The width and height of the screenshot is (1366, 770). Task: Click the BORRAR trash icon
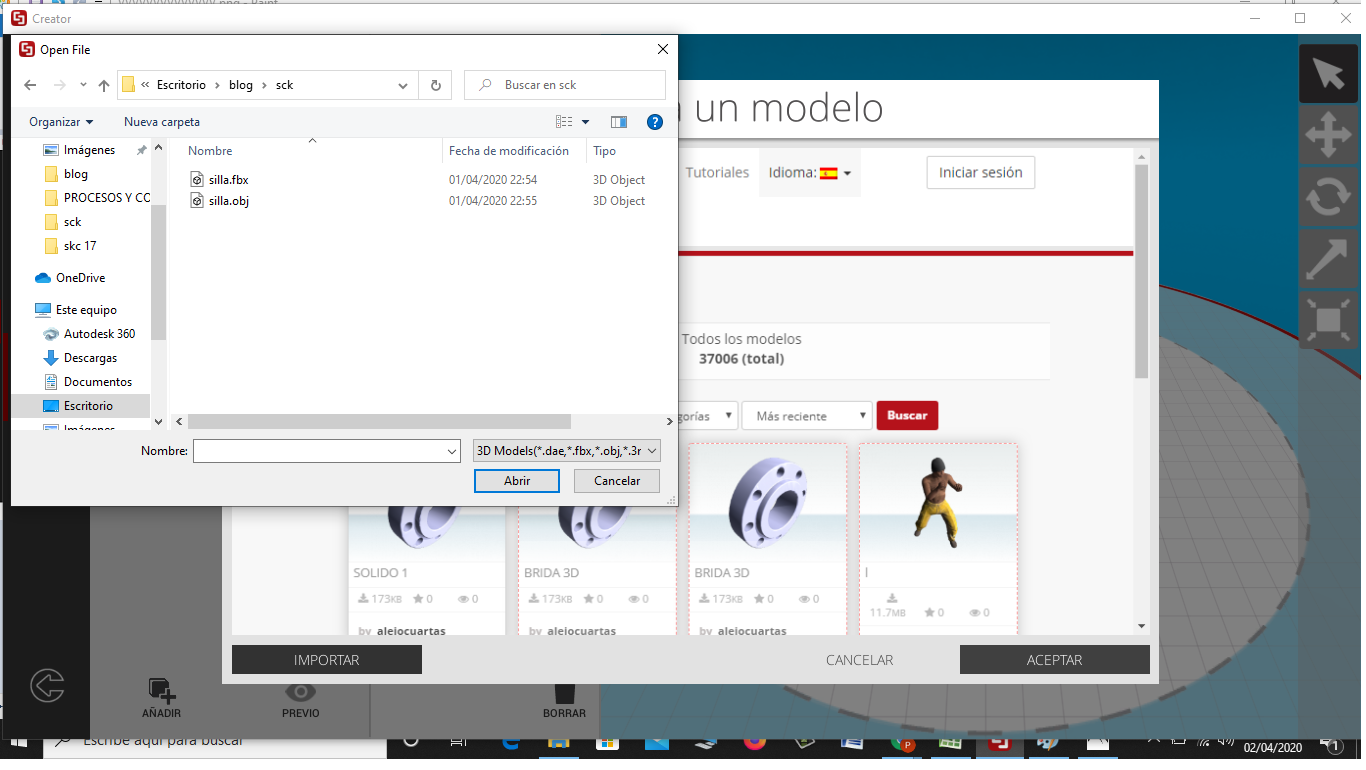(564, 693)
